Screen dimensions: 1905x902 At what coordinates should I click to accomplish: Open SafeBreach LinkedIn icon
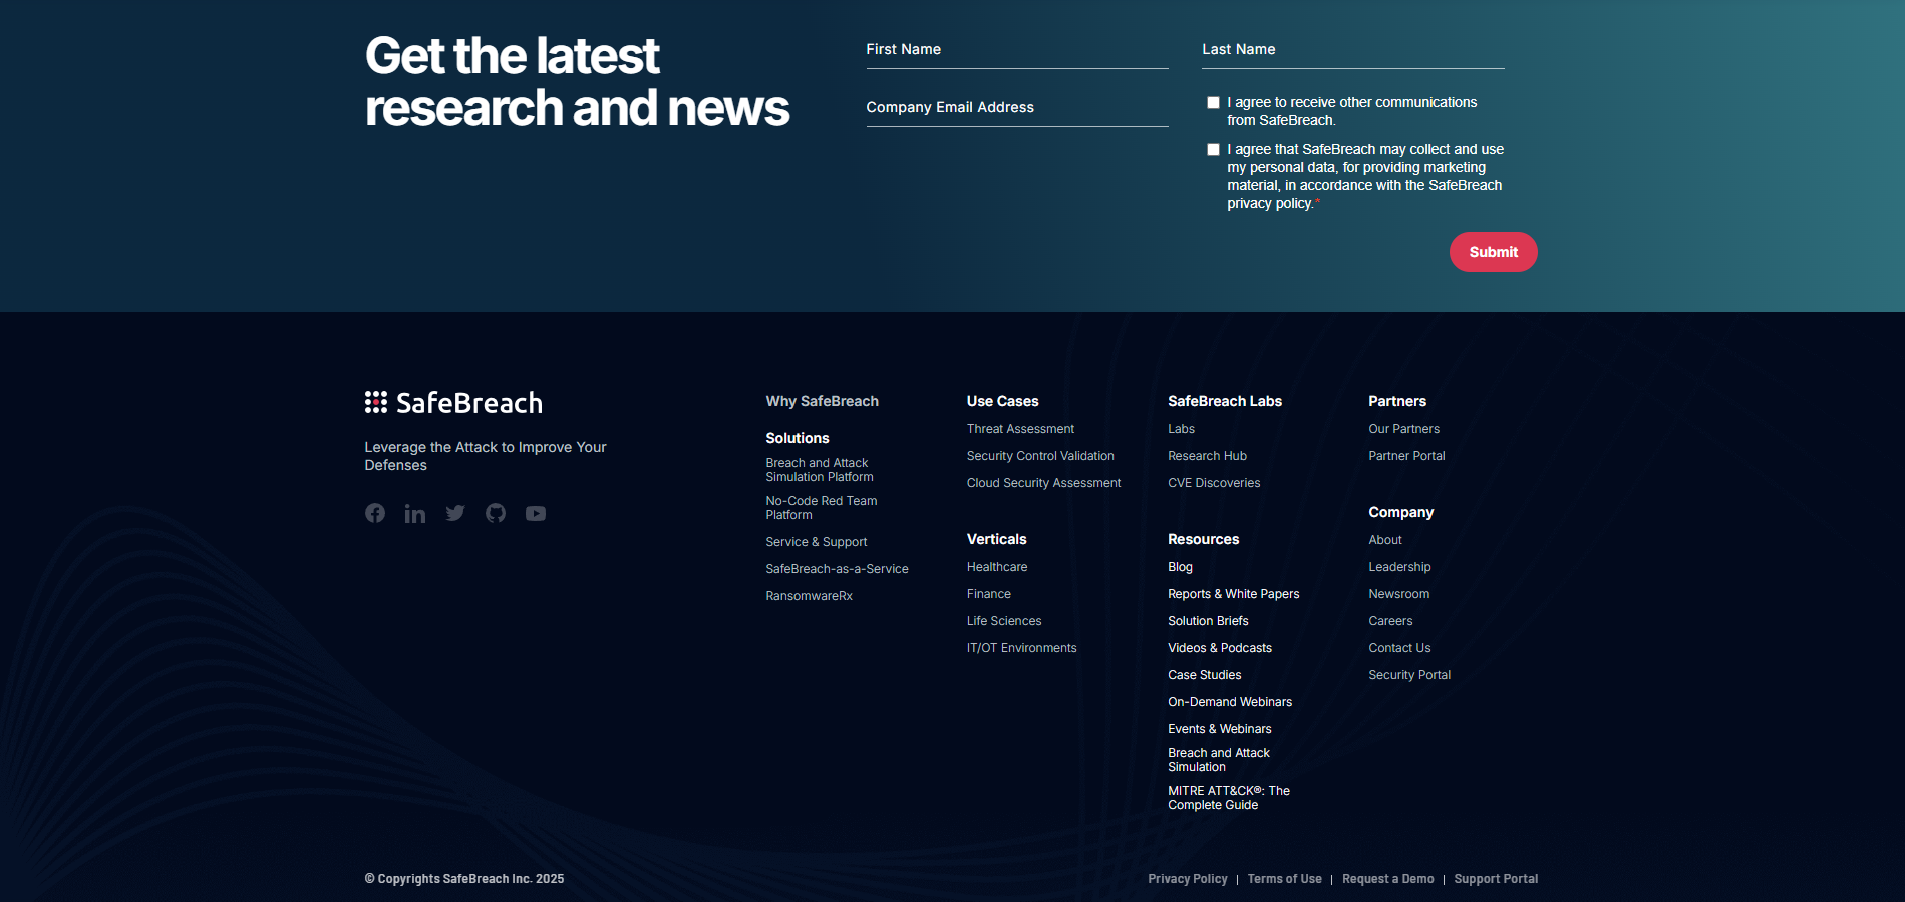[x=415, y=513]
